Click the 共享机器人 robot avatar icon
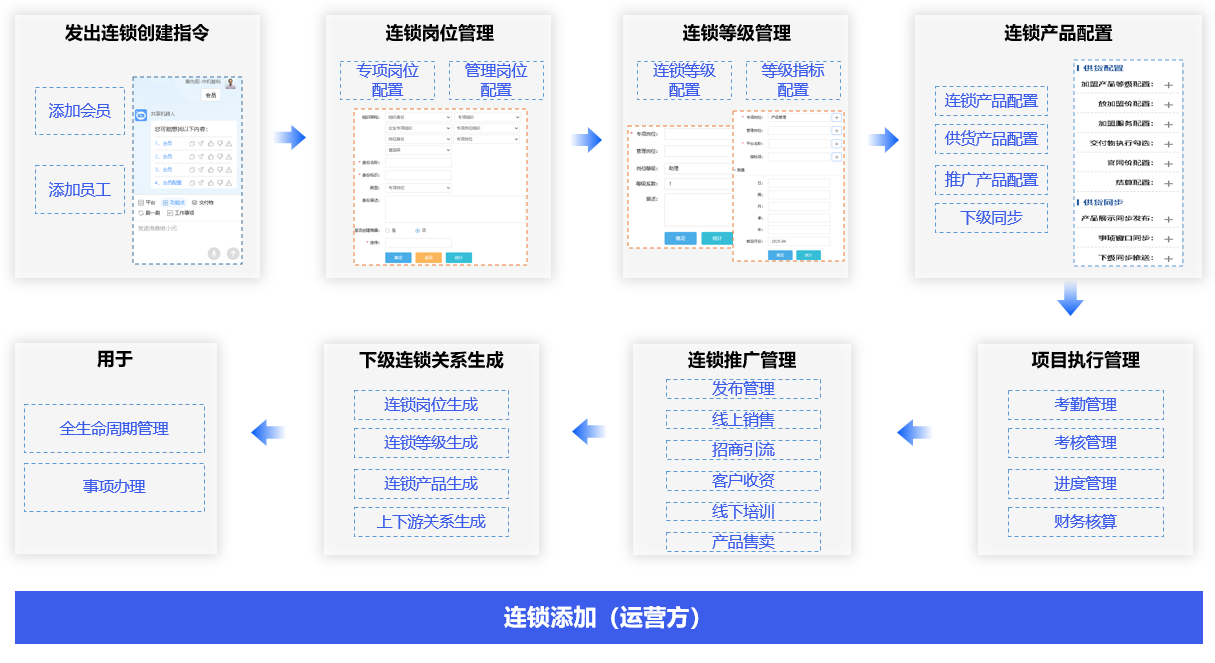This screenshot has width=1215, height=663. coord(141,116)
